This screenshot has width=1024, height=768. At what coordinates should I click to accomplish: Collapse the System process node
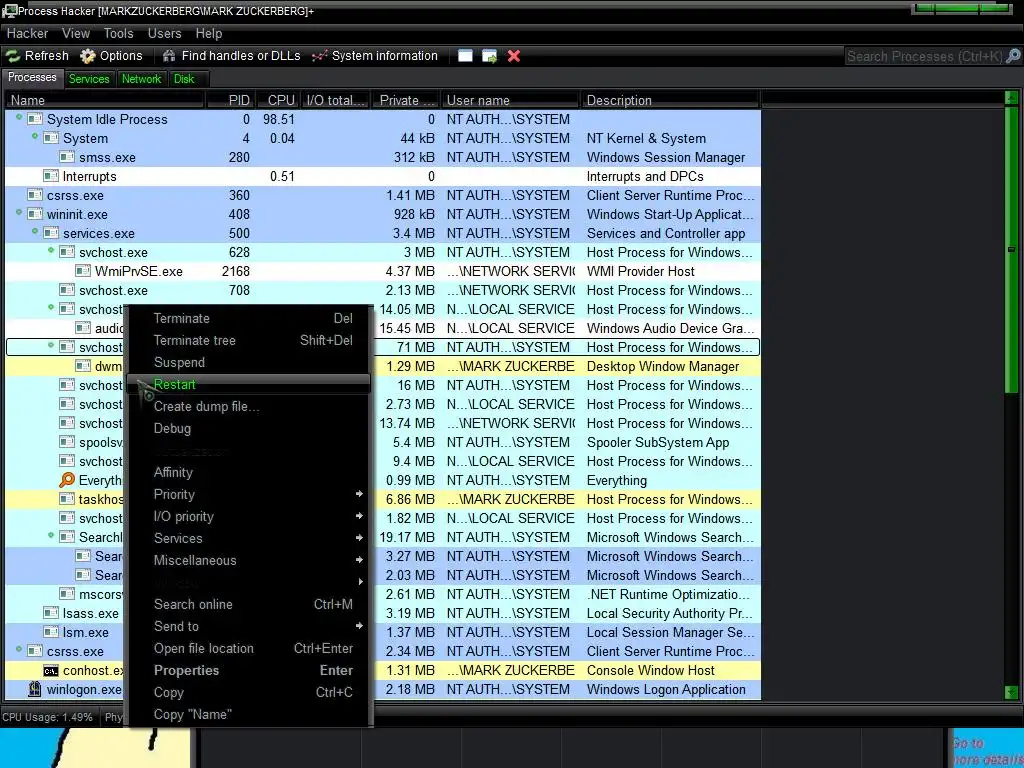click(35, 136)
